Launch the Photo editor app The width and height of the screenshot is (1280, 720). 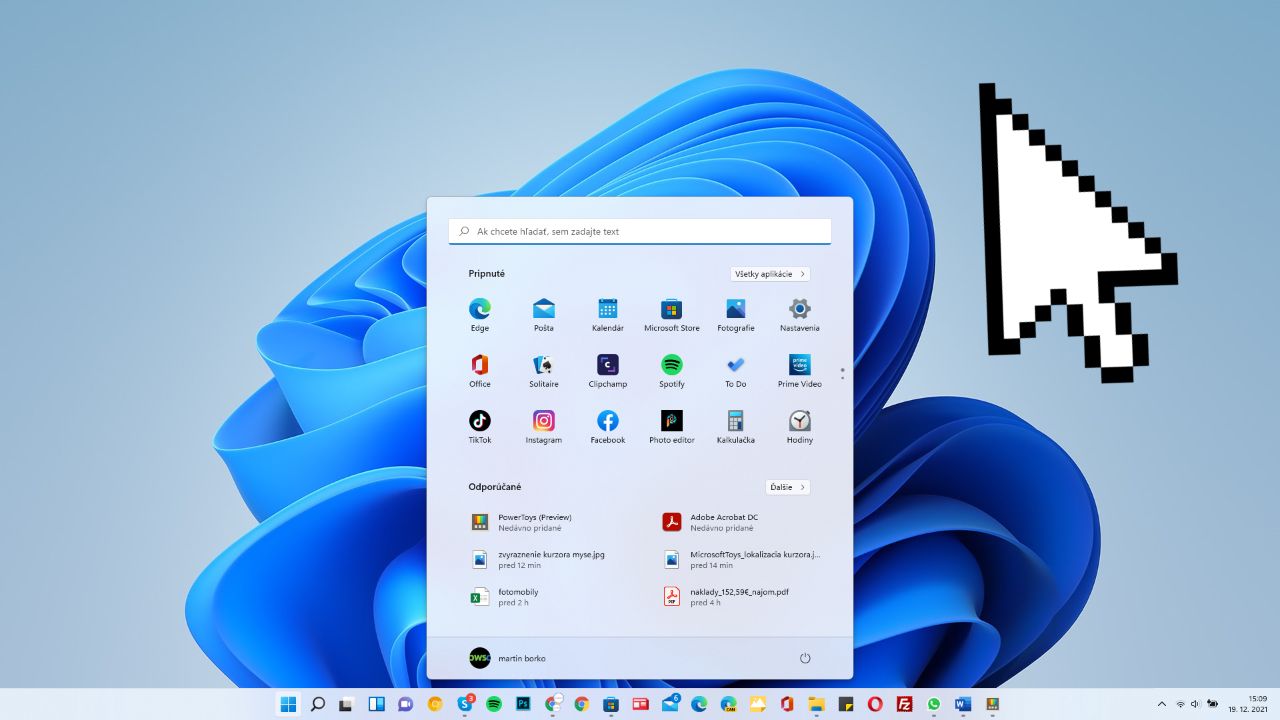coord(672,426)
